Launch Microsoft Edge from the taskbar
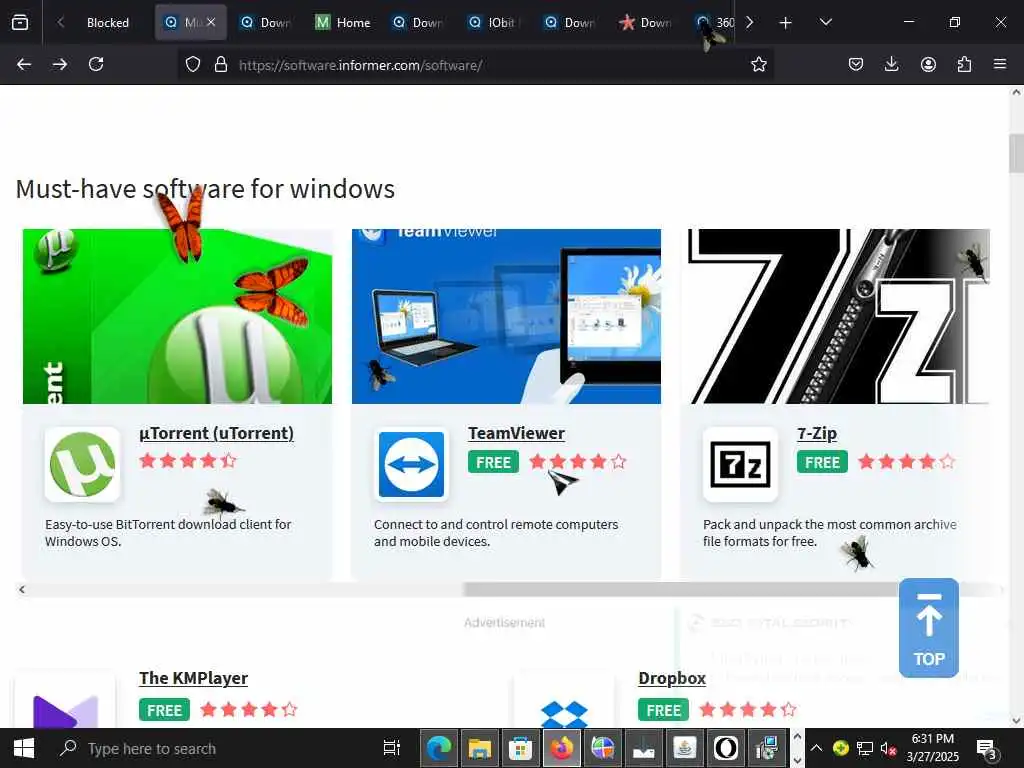 [x=439, y=748]
